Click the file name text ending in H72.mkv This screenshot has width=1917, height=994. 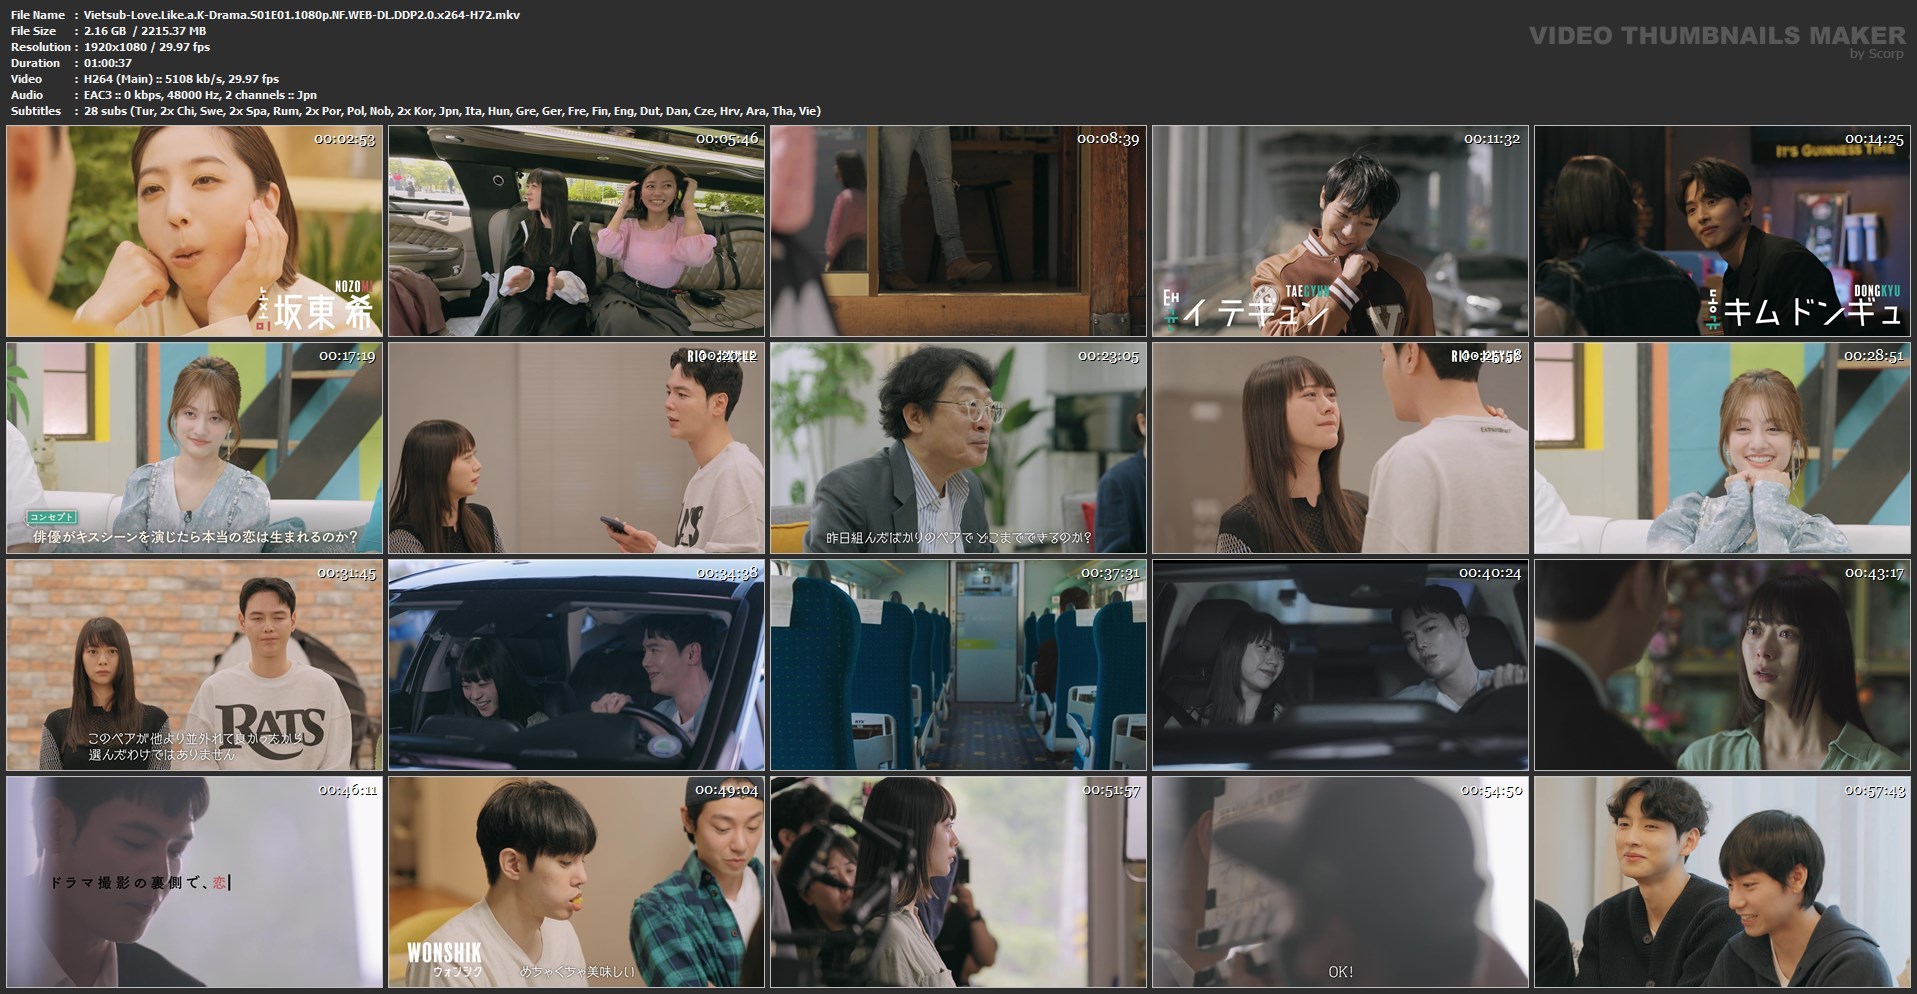(302, 15)
